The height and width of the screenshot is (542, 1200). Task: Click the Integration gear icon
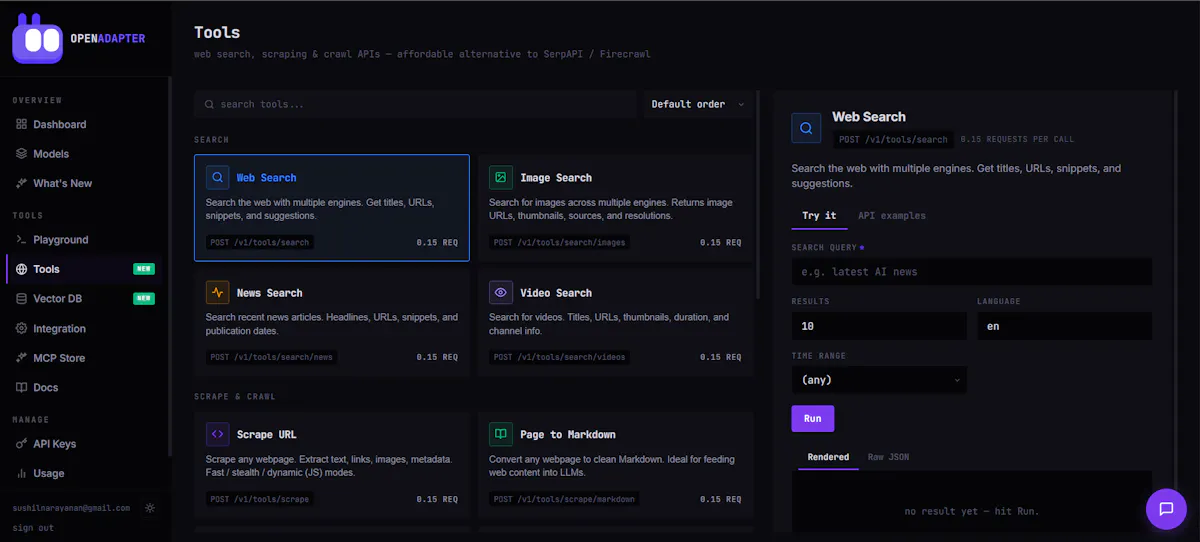point(22,328)
